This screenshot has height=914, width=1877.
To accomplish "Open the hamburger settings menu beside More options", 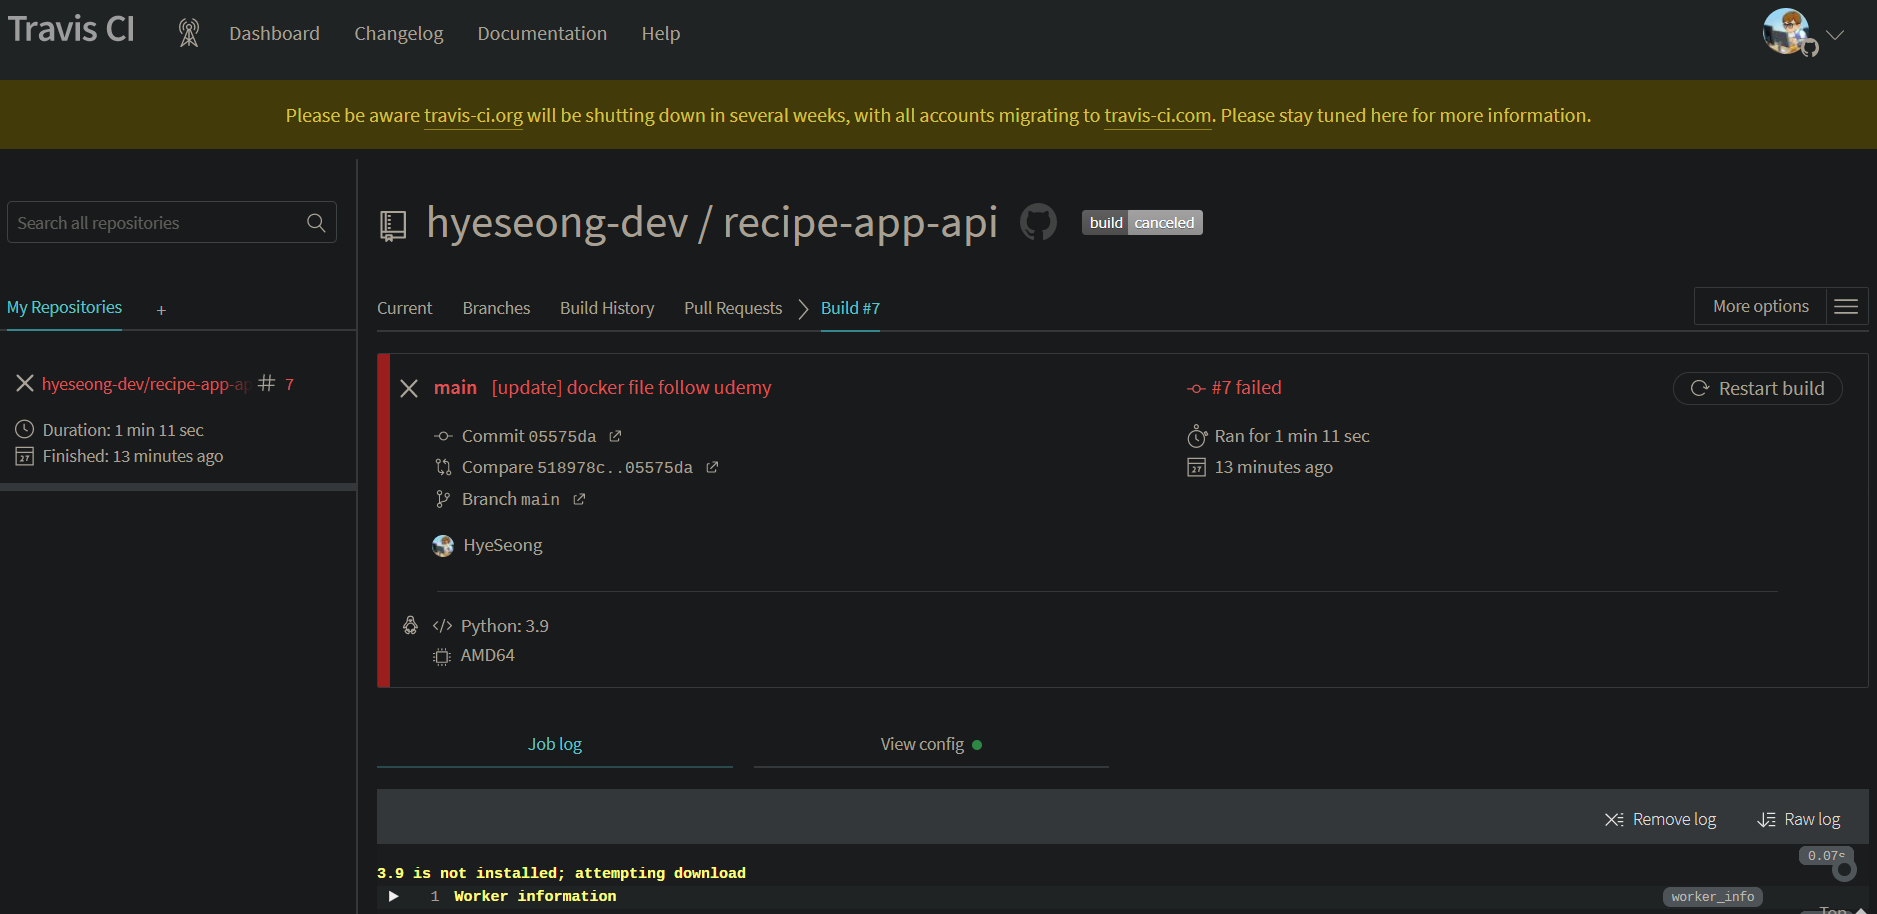I will [x=1846, y=306].
